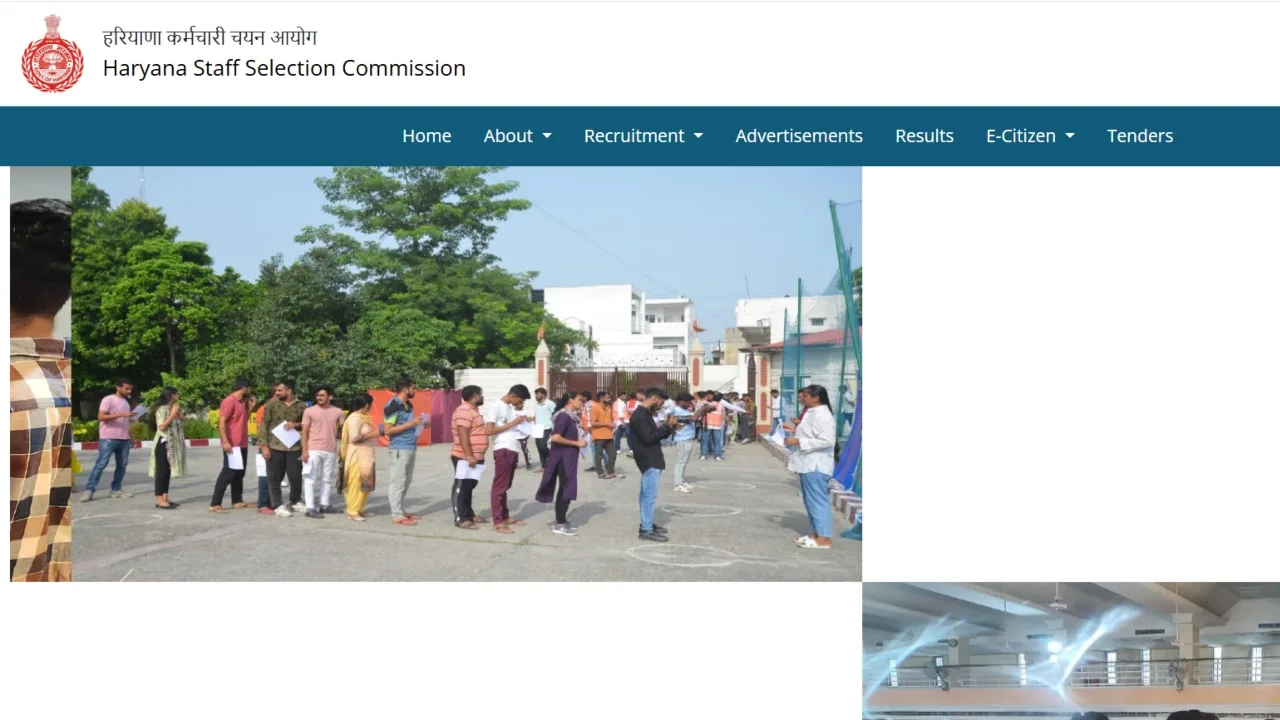Click the woman in white shirt in photo
This screenshot has width=1280, height=720.
pos(813,465)
